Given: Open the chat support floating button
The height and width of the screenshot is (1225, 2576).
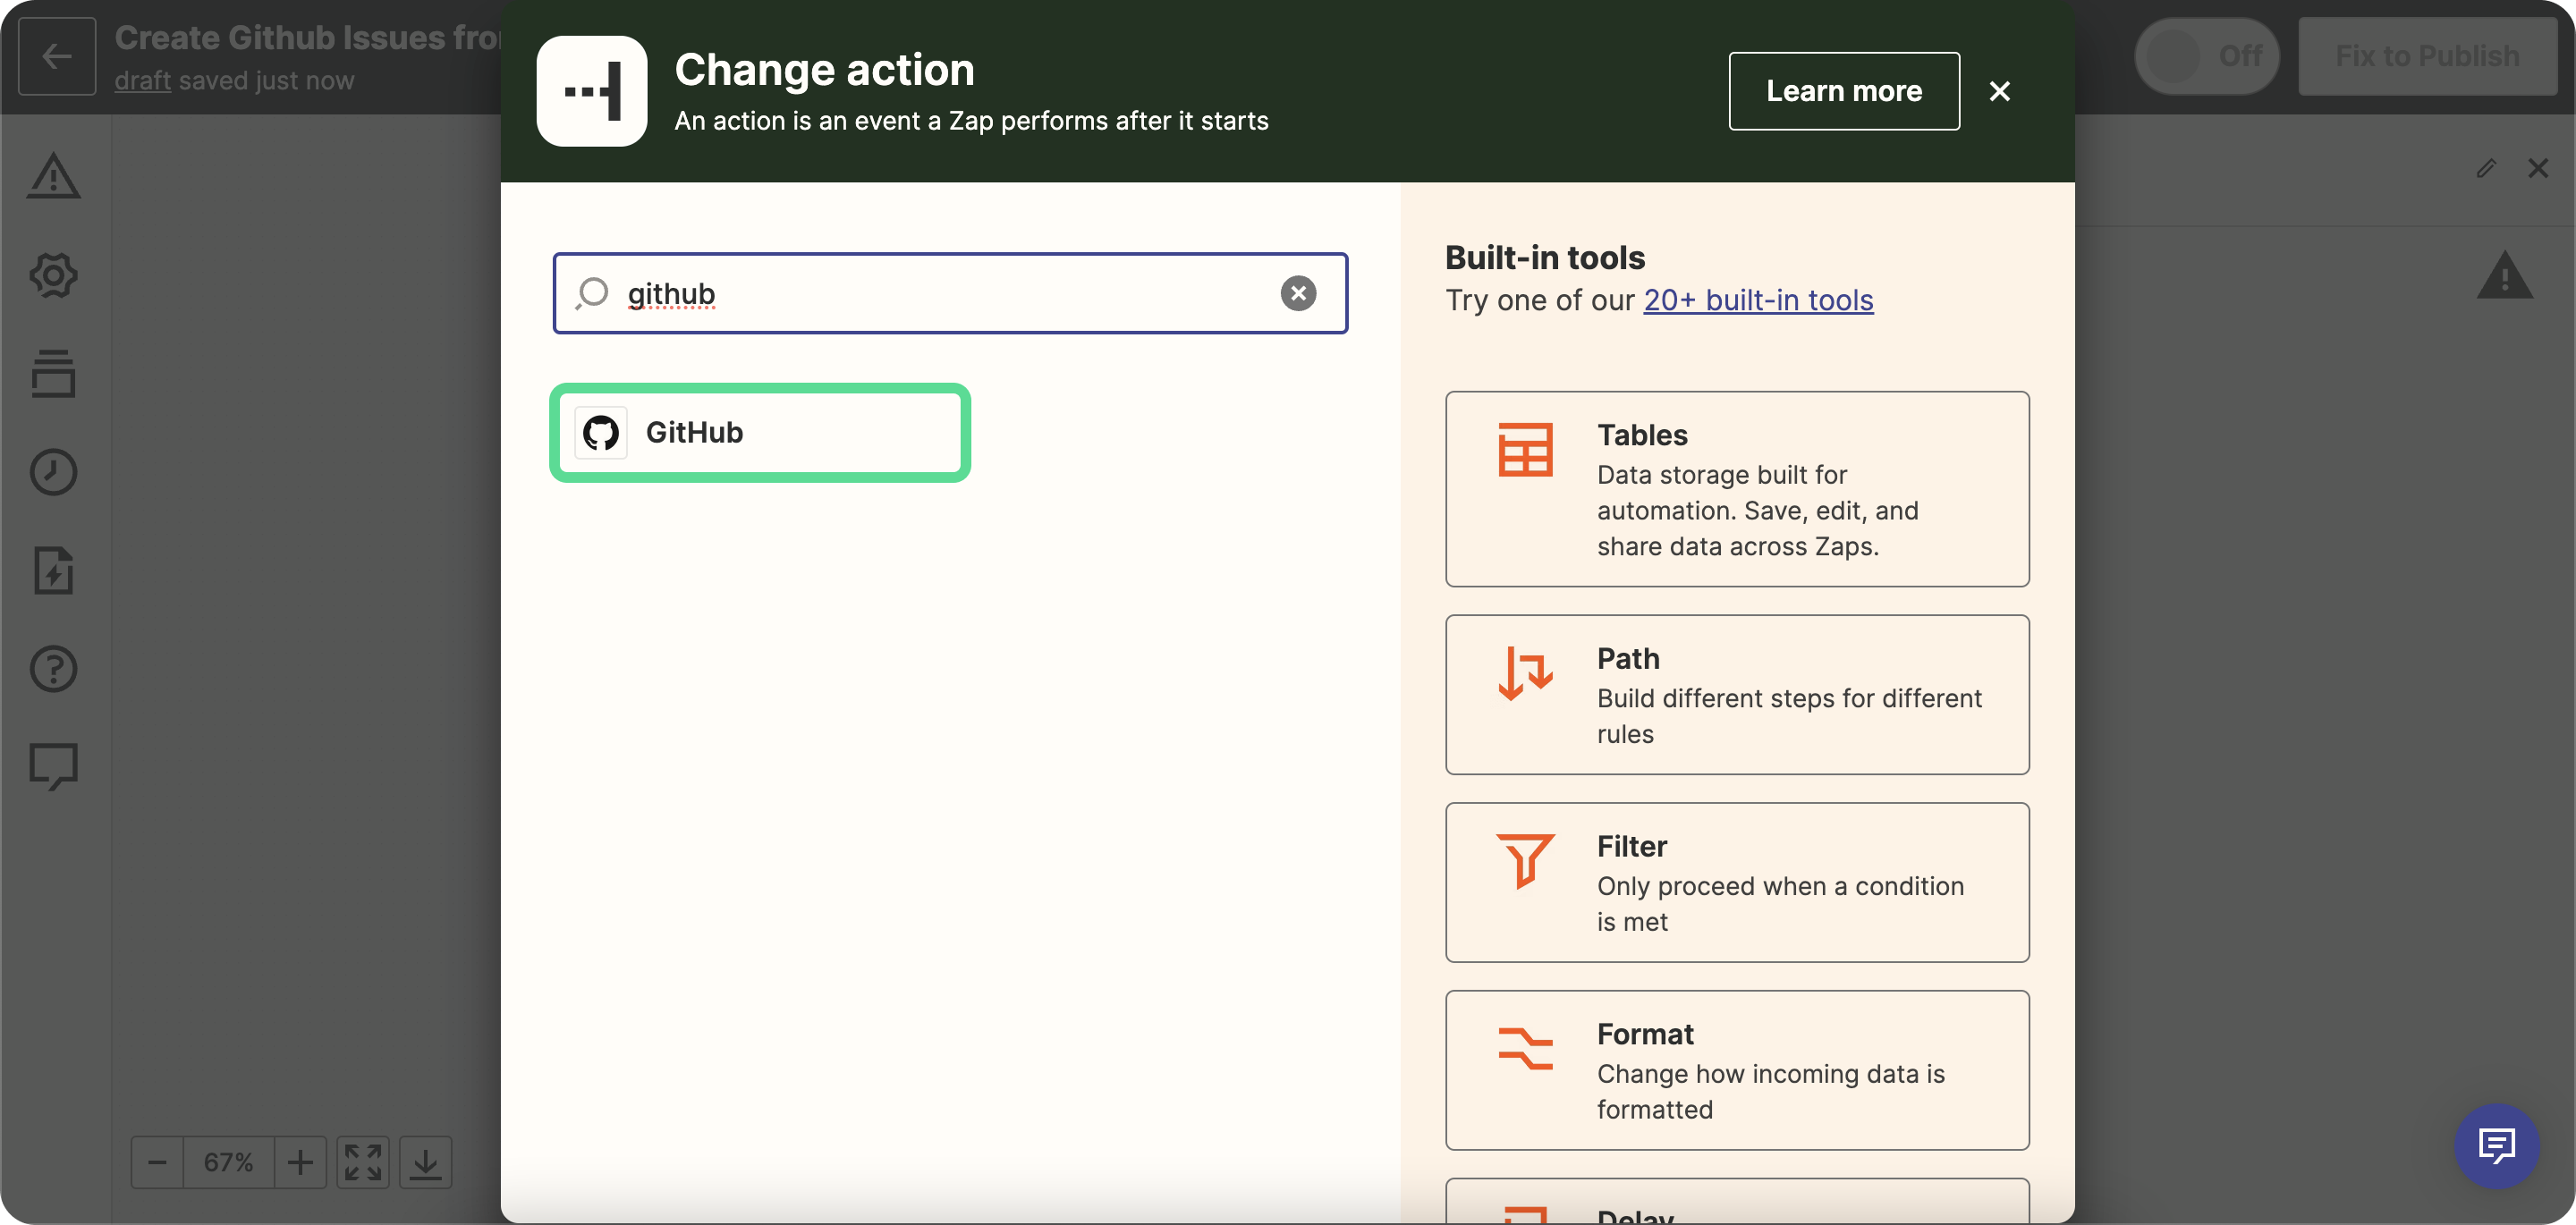Looking at the screenshot, I should pos(2496,1145).
